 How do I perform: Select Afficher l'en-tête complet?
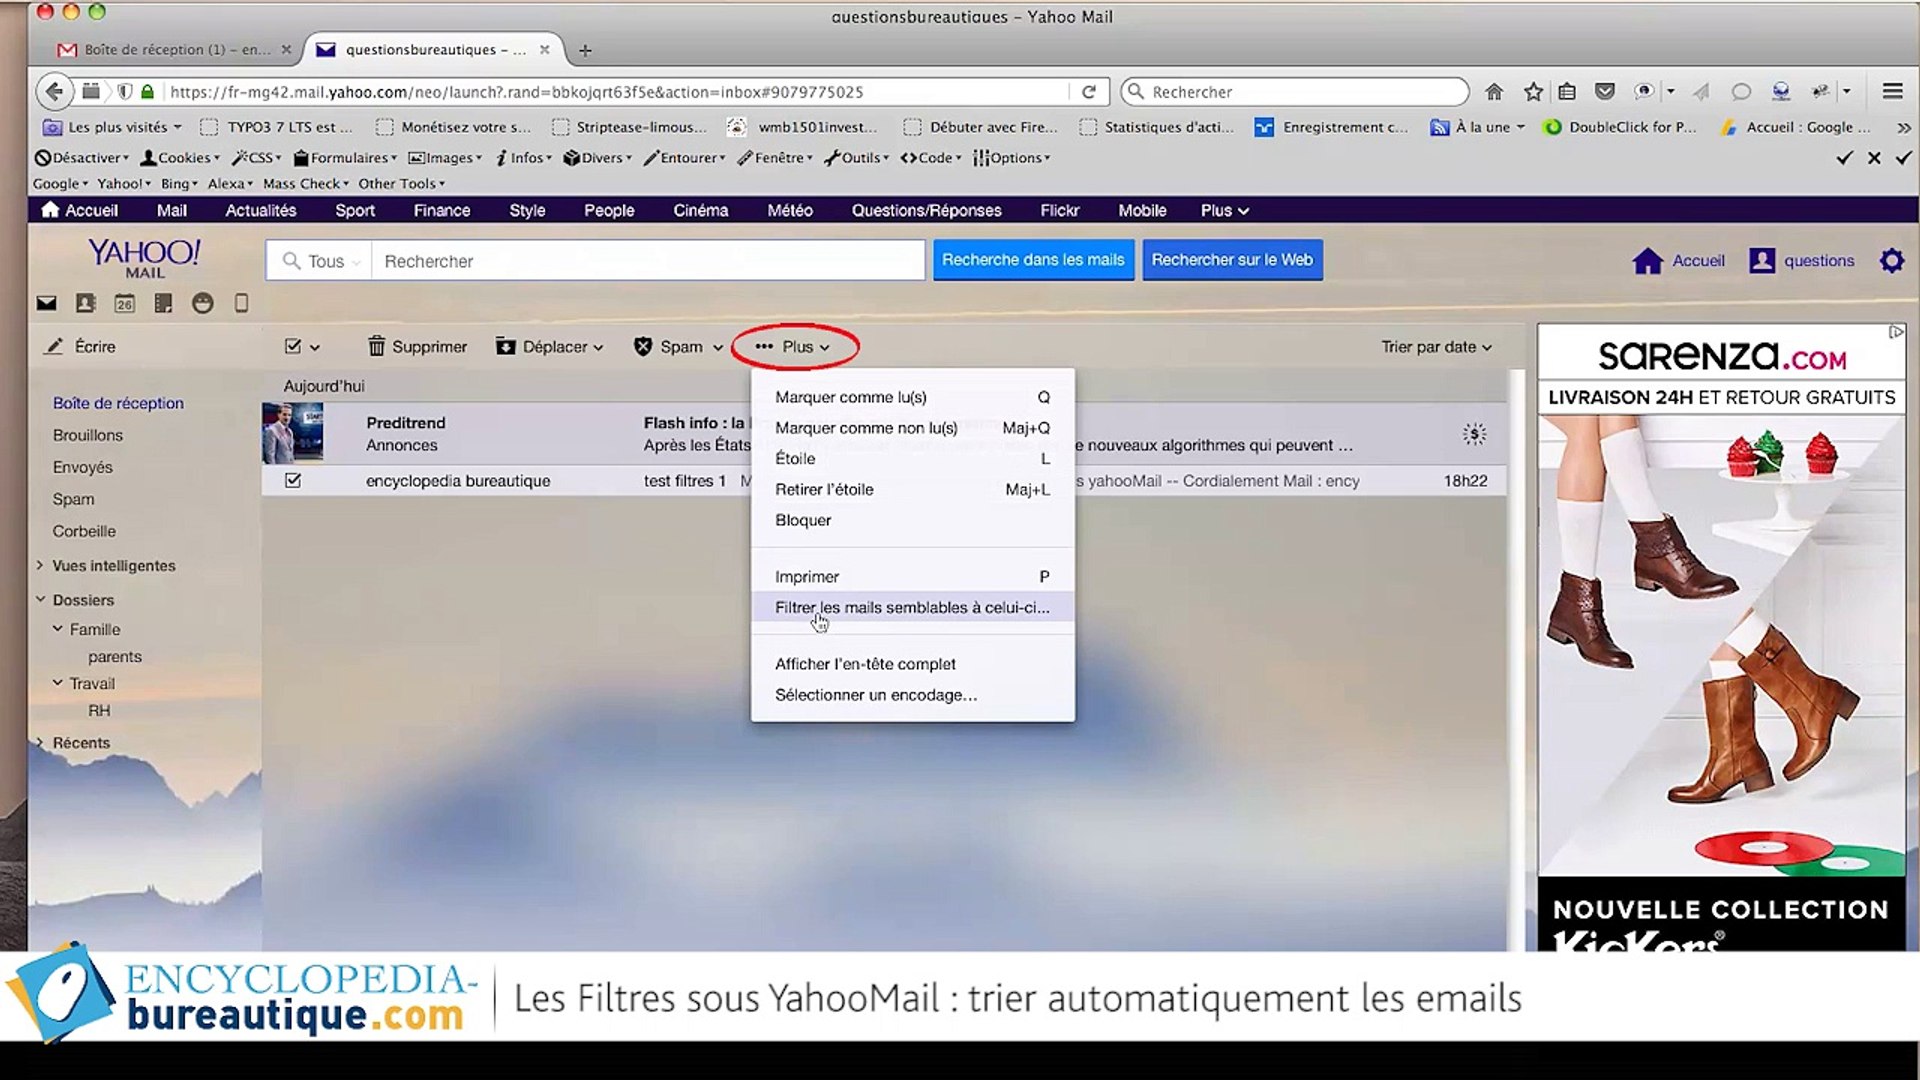click(912, 664)
